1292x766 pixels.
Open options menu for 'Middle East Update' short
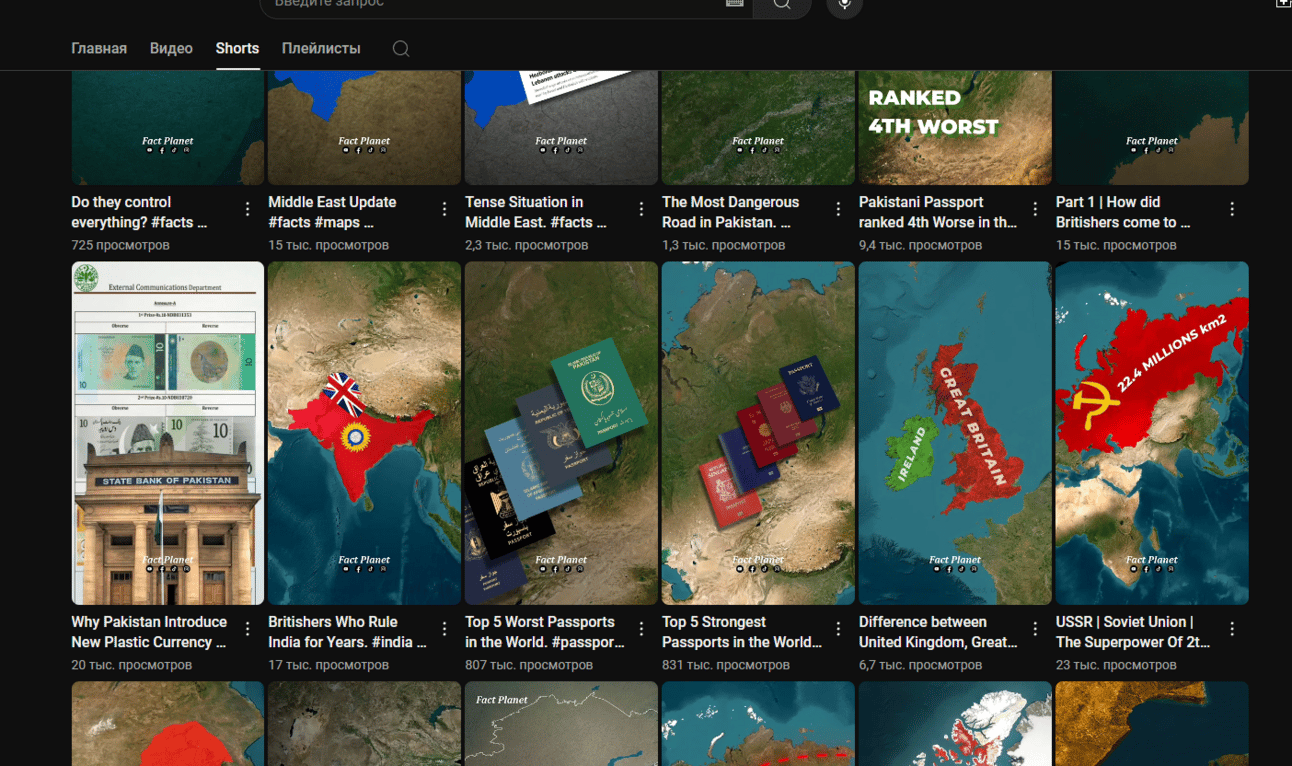(x=444, y=209)
